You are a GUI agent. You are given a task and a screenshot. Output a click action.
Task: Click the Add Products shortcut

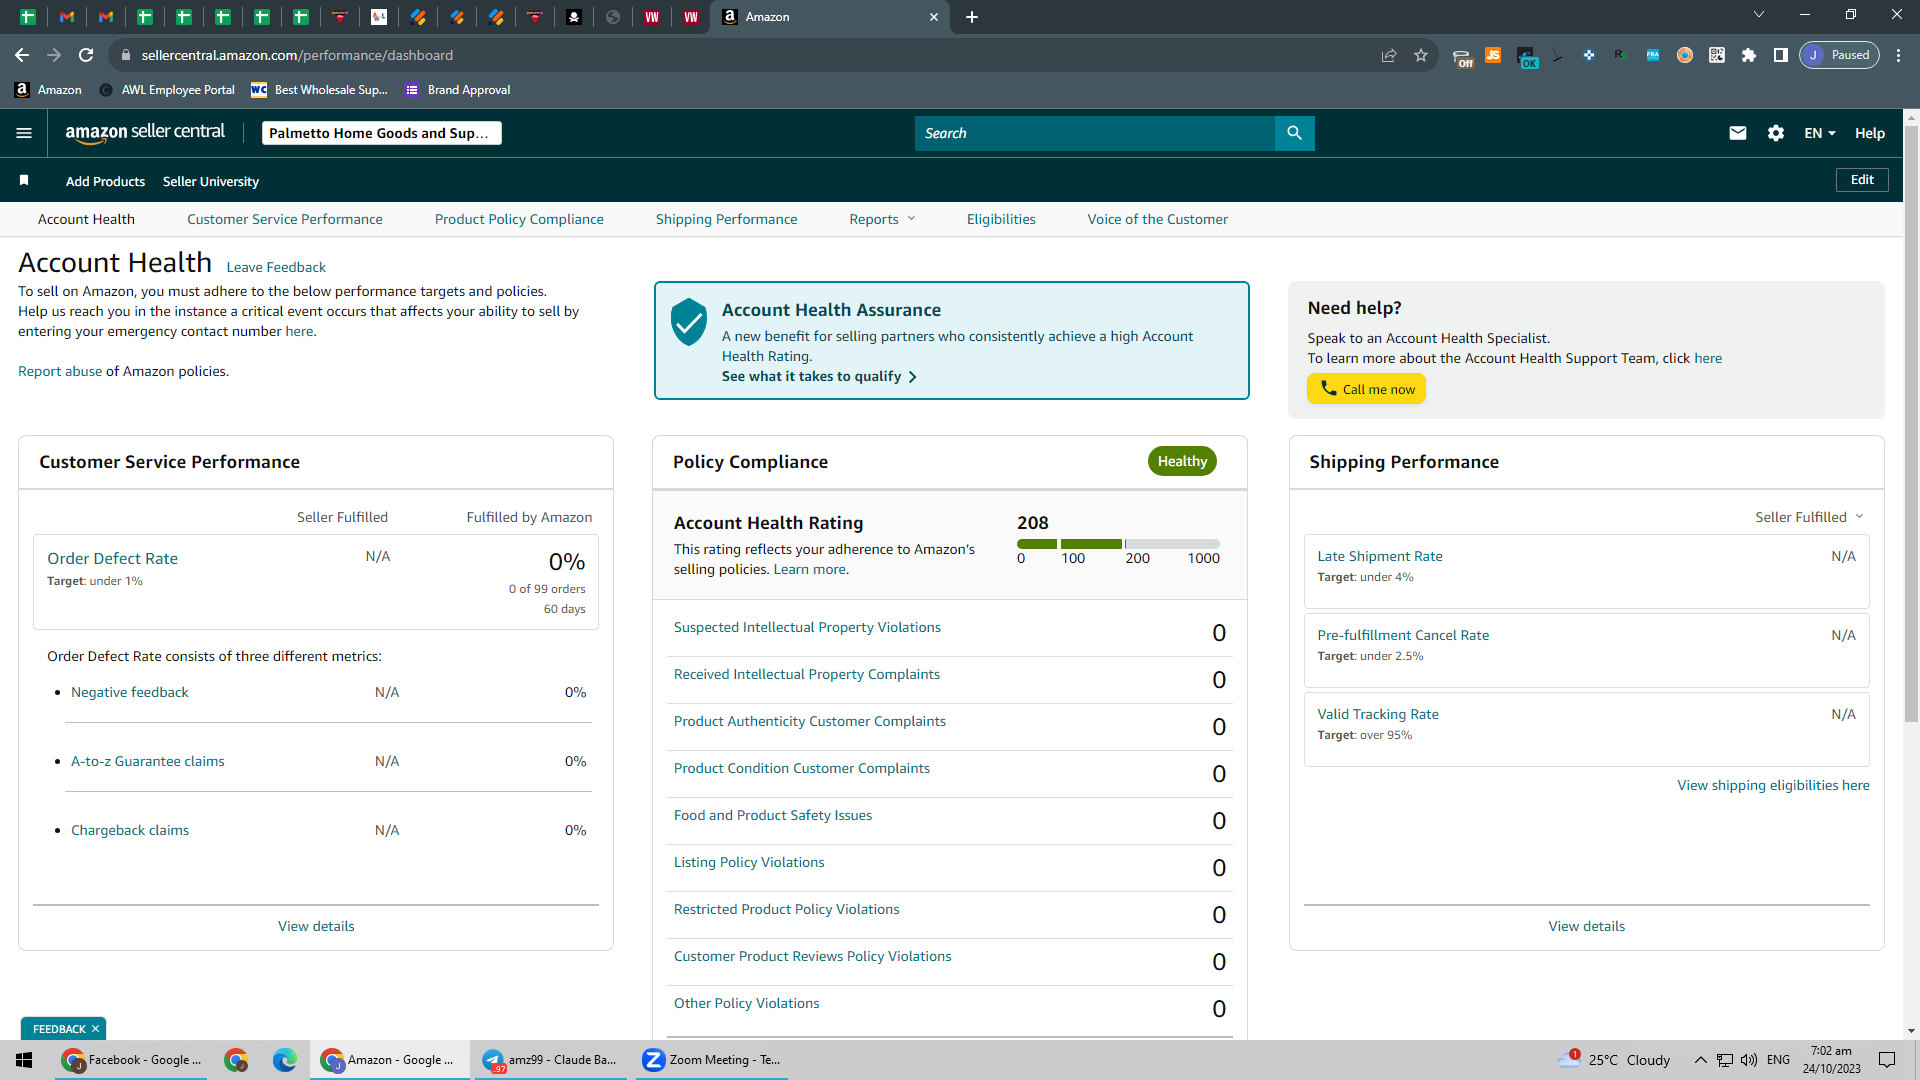point(105,181)
